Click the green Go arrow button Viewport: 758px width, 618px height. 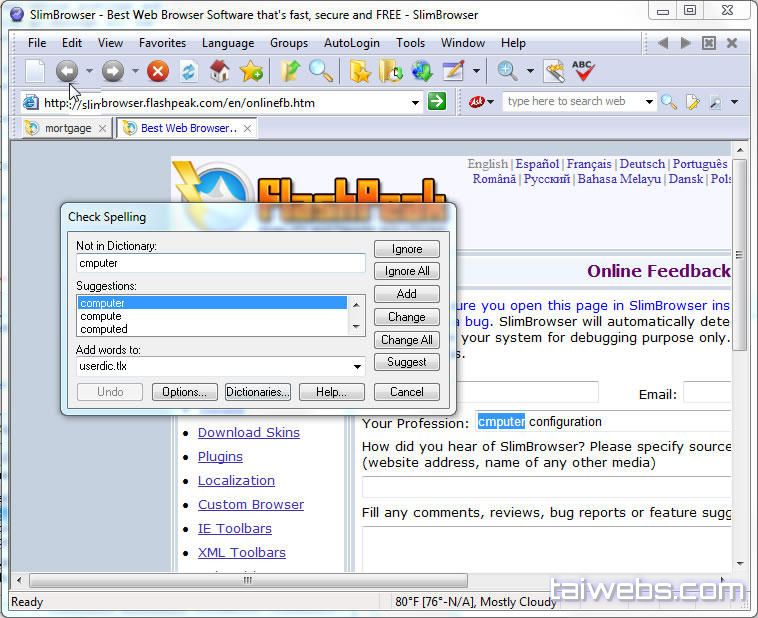[x=437, y=102]
